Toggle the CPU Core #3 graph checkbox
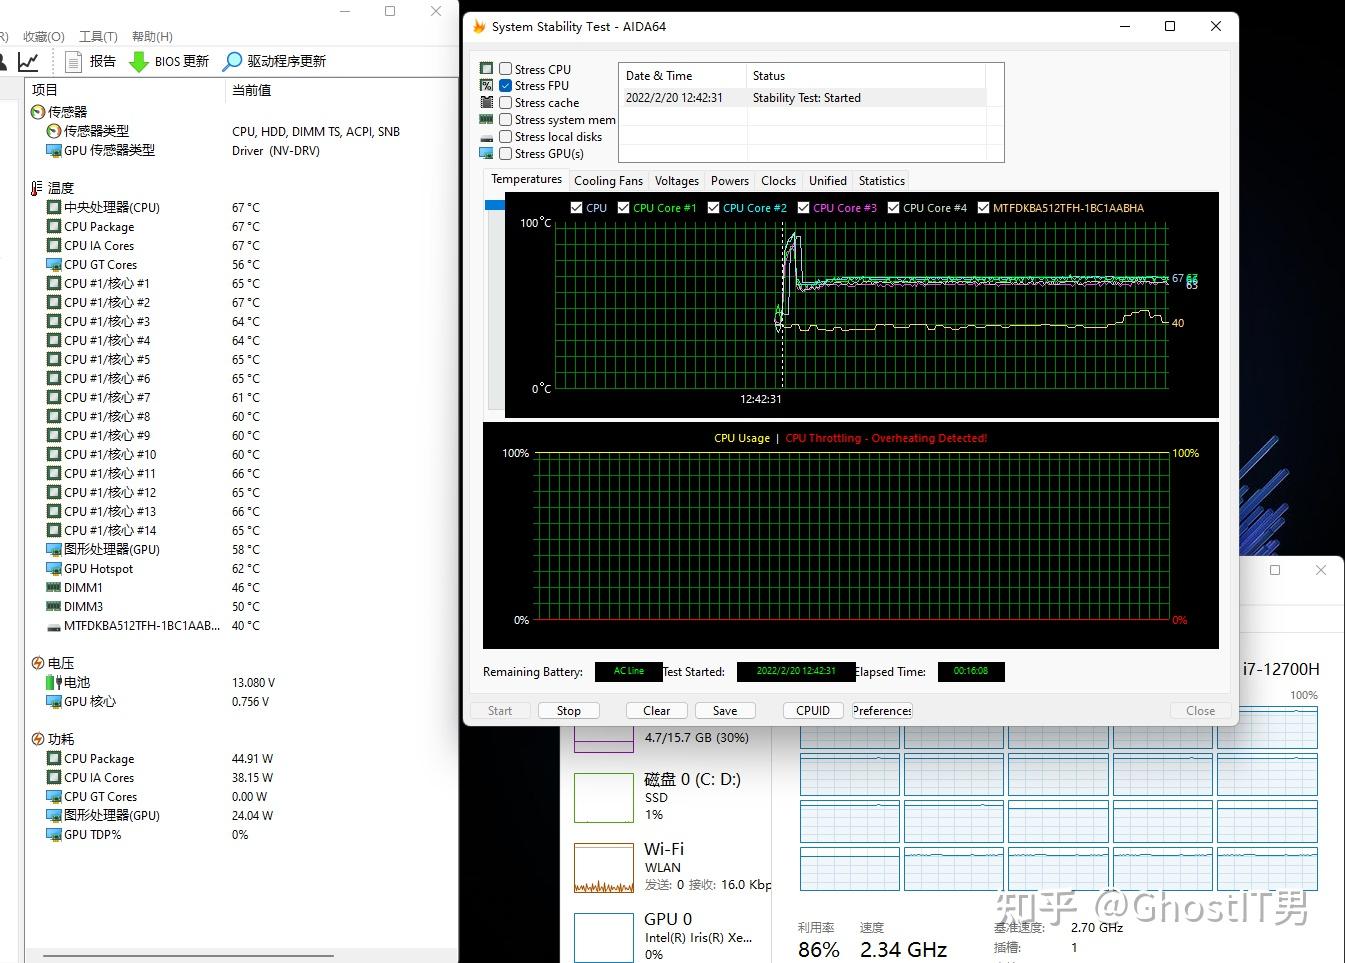This screenshot has height=963, width=1345. (x=804, y=208)
